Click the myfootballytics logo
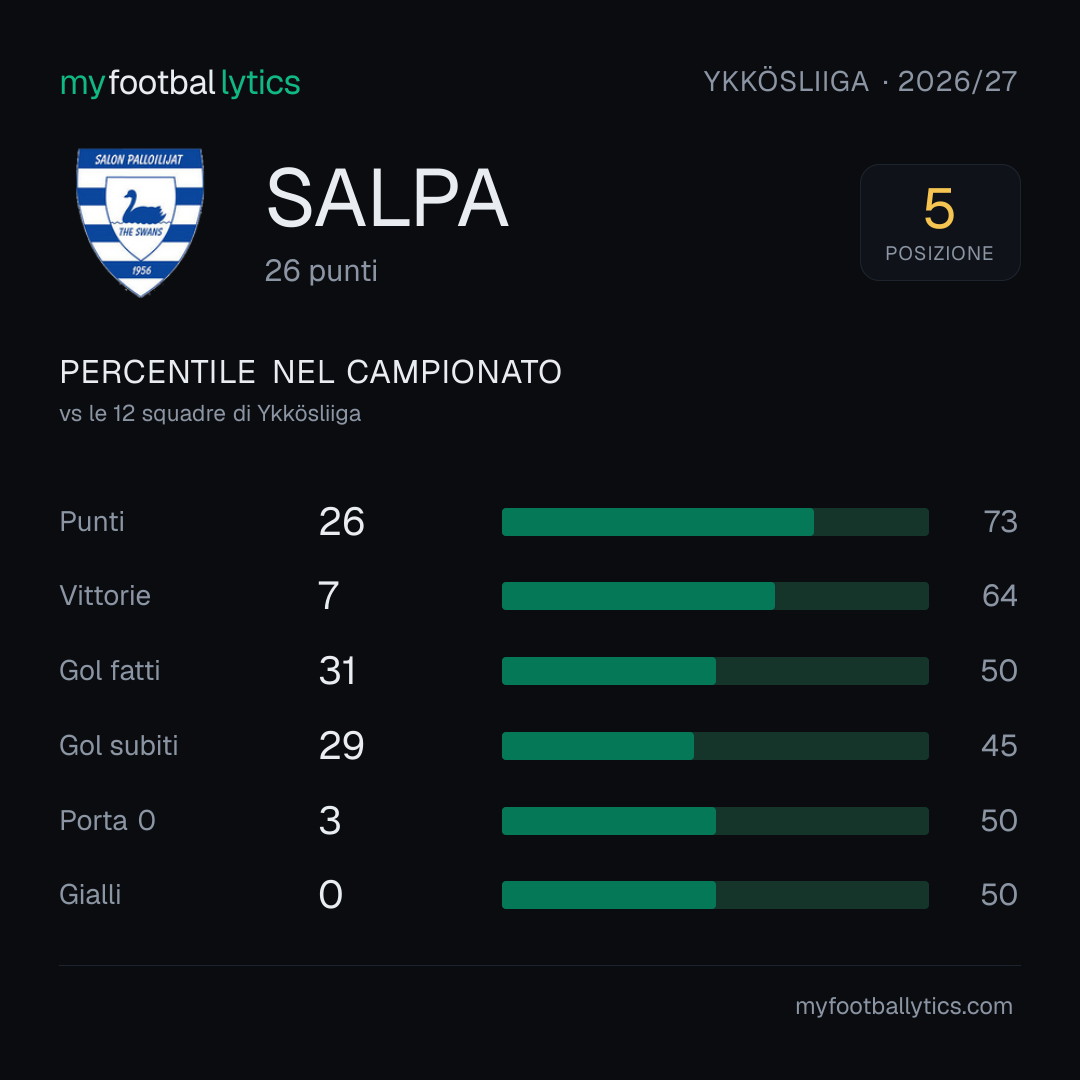Viewport: 1080px width, 1080px height. (180, 83)
